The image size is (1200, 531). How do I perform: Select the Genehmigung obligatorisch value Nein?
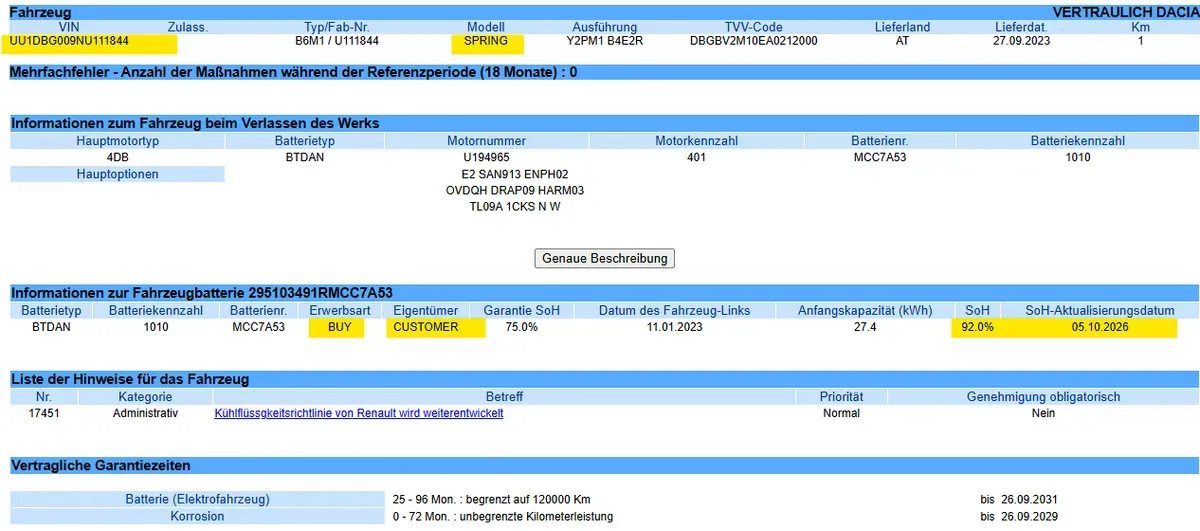coord(1043,413)
